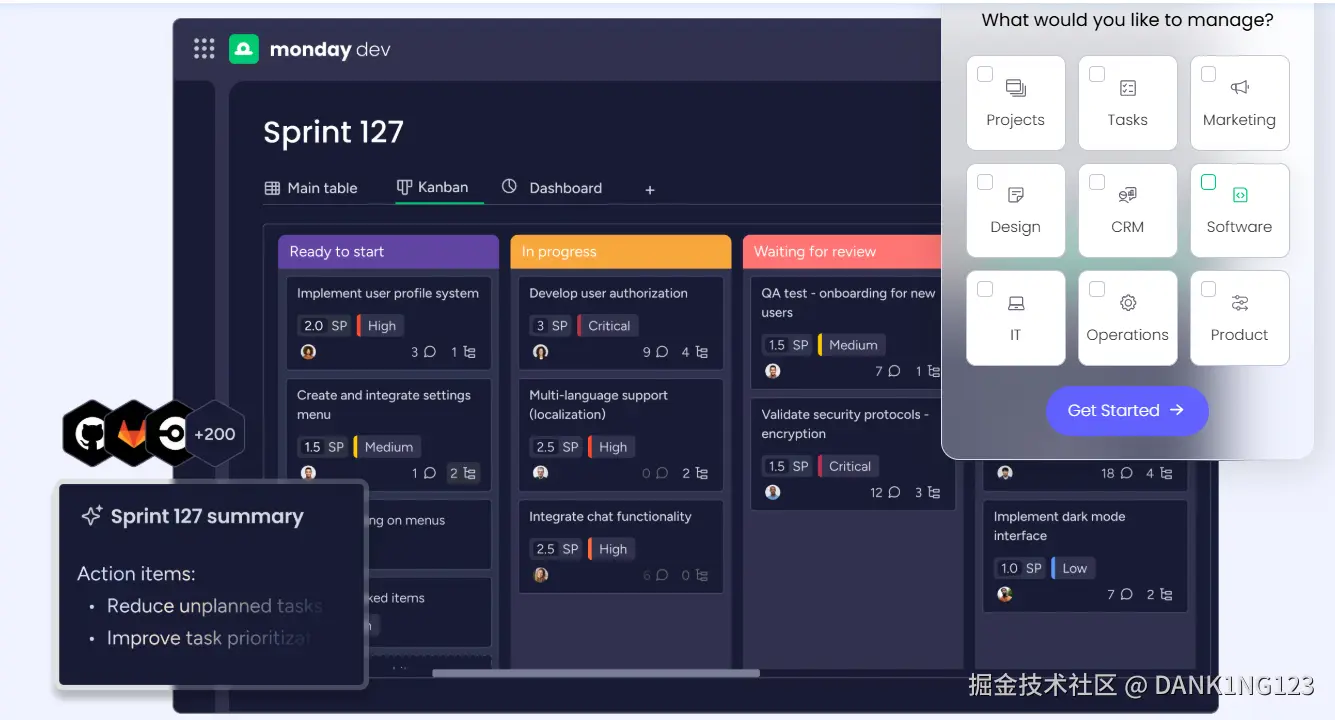Click assignee avatar on Integrate chat functionality card
1335x720 pixels.
[541, 575]
